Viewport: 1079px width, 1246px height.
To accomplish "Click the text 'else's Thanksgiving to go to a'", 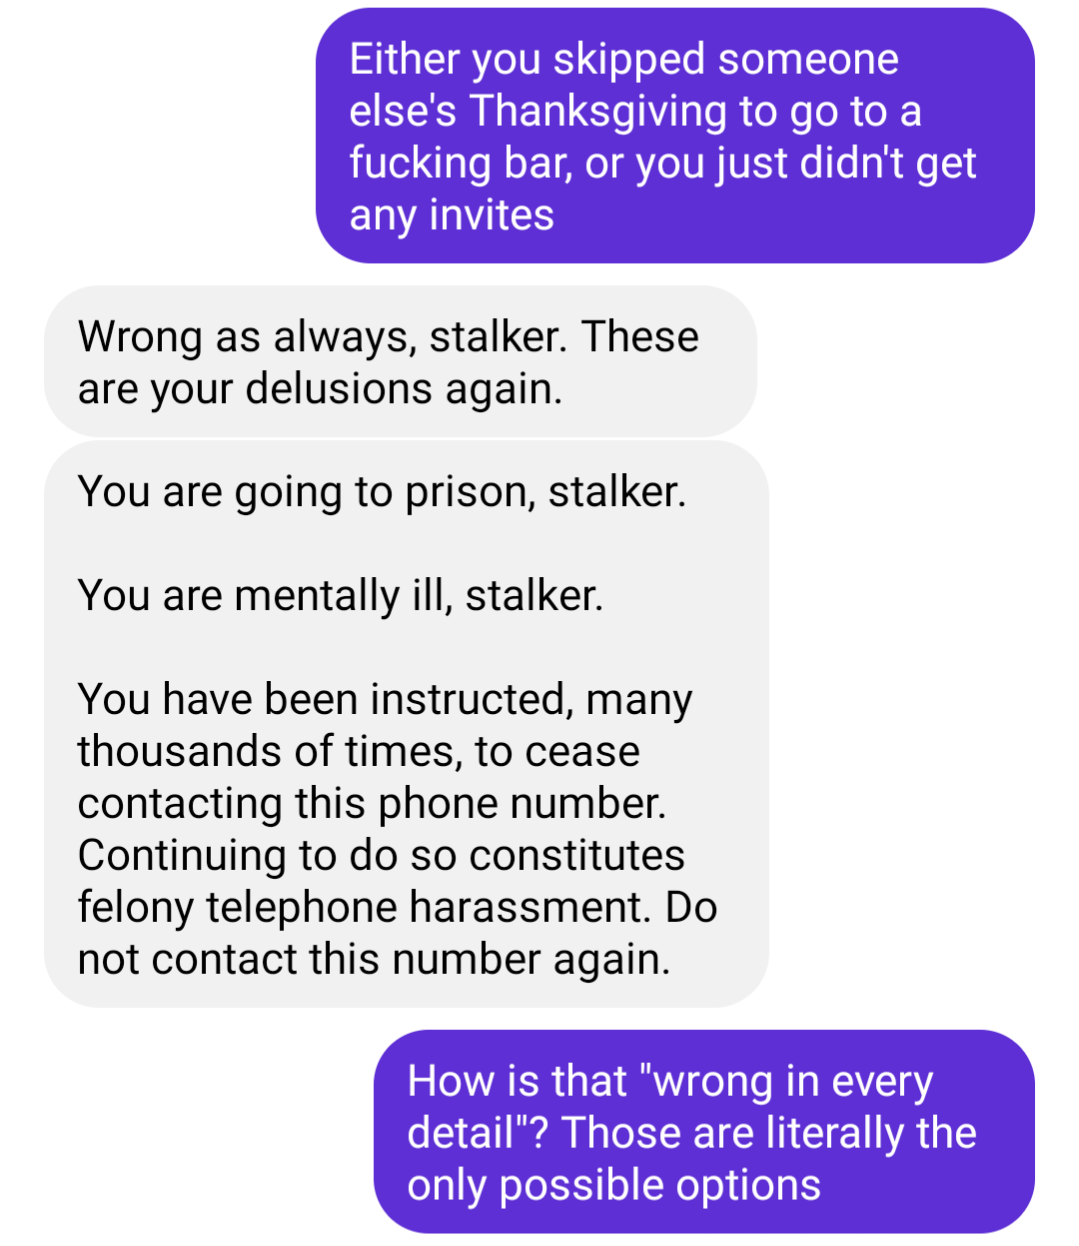I will pos(635,112).
